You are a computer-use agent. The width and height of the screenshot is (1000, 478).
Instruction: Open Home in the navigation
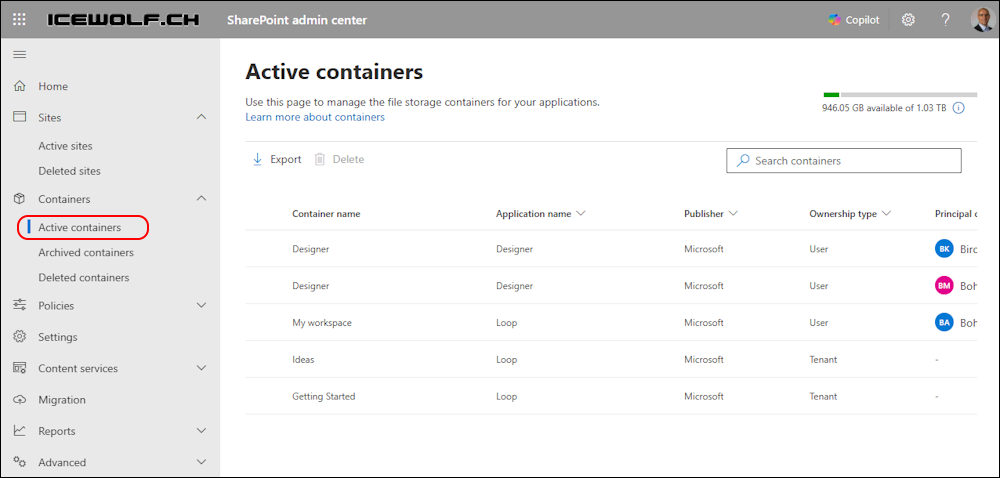pyautogui.click(x=53, y=86)
